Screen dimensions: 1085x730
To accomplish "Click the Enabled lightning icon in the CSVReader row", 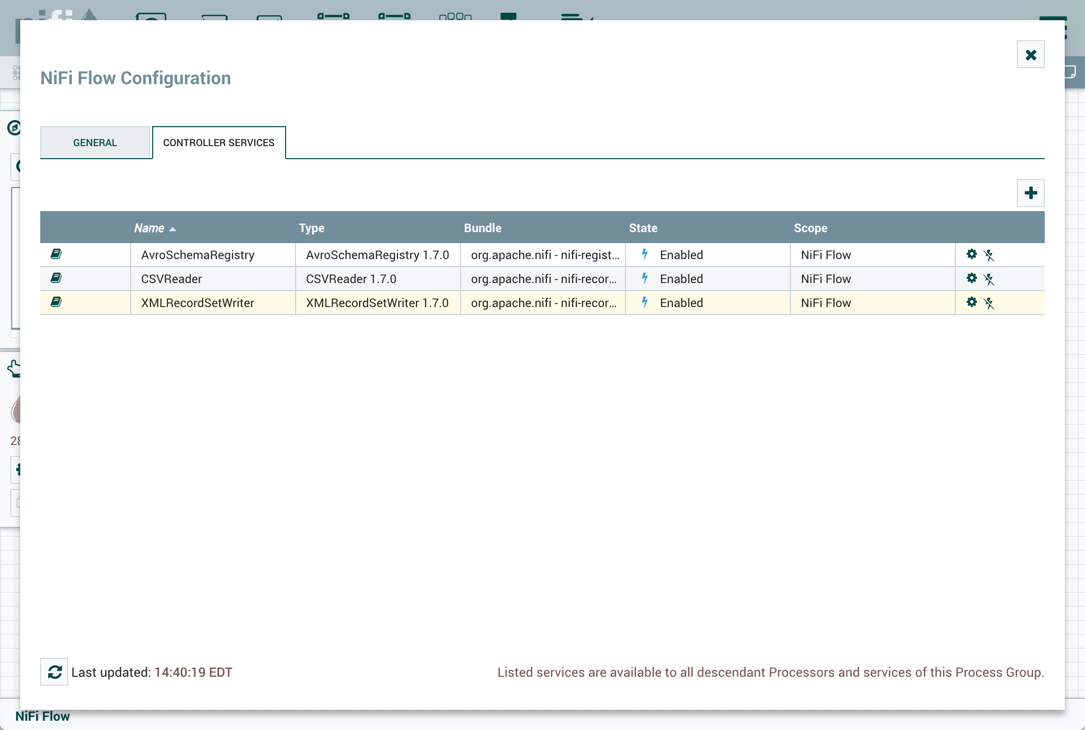I will click(644, 278).
